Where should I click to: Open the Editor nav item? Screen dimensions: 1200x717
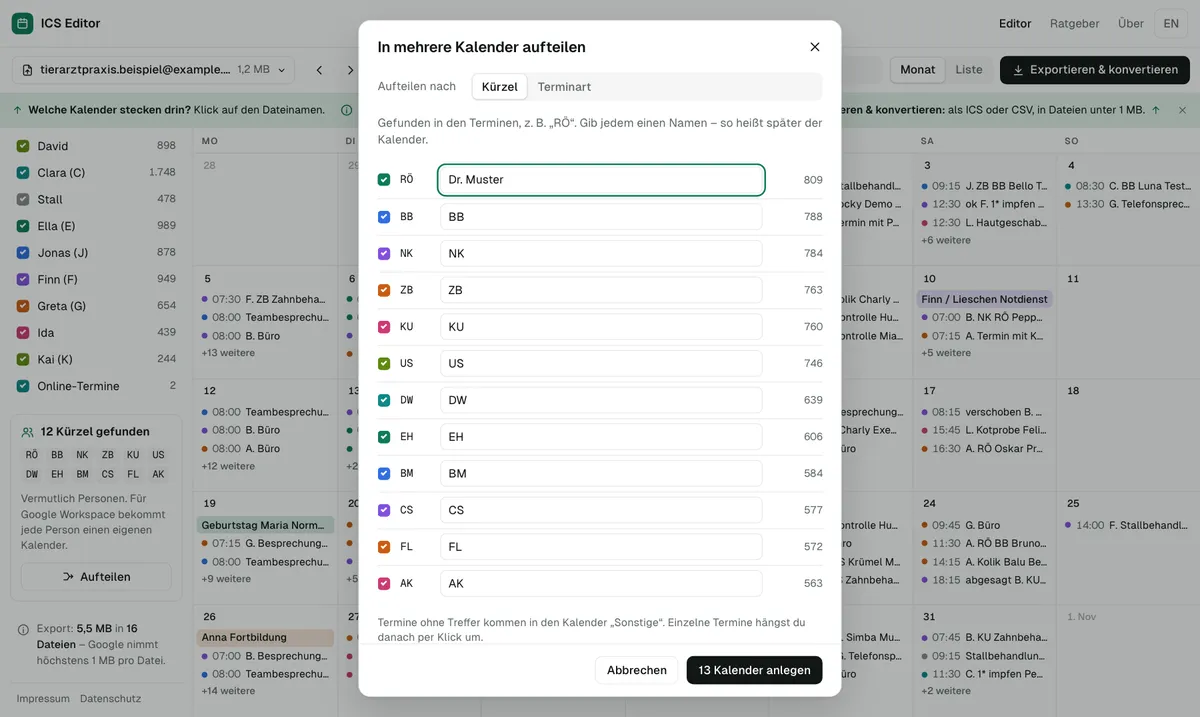click(x=1015, y=23)
